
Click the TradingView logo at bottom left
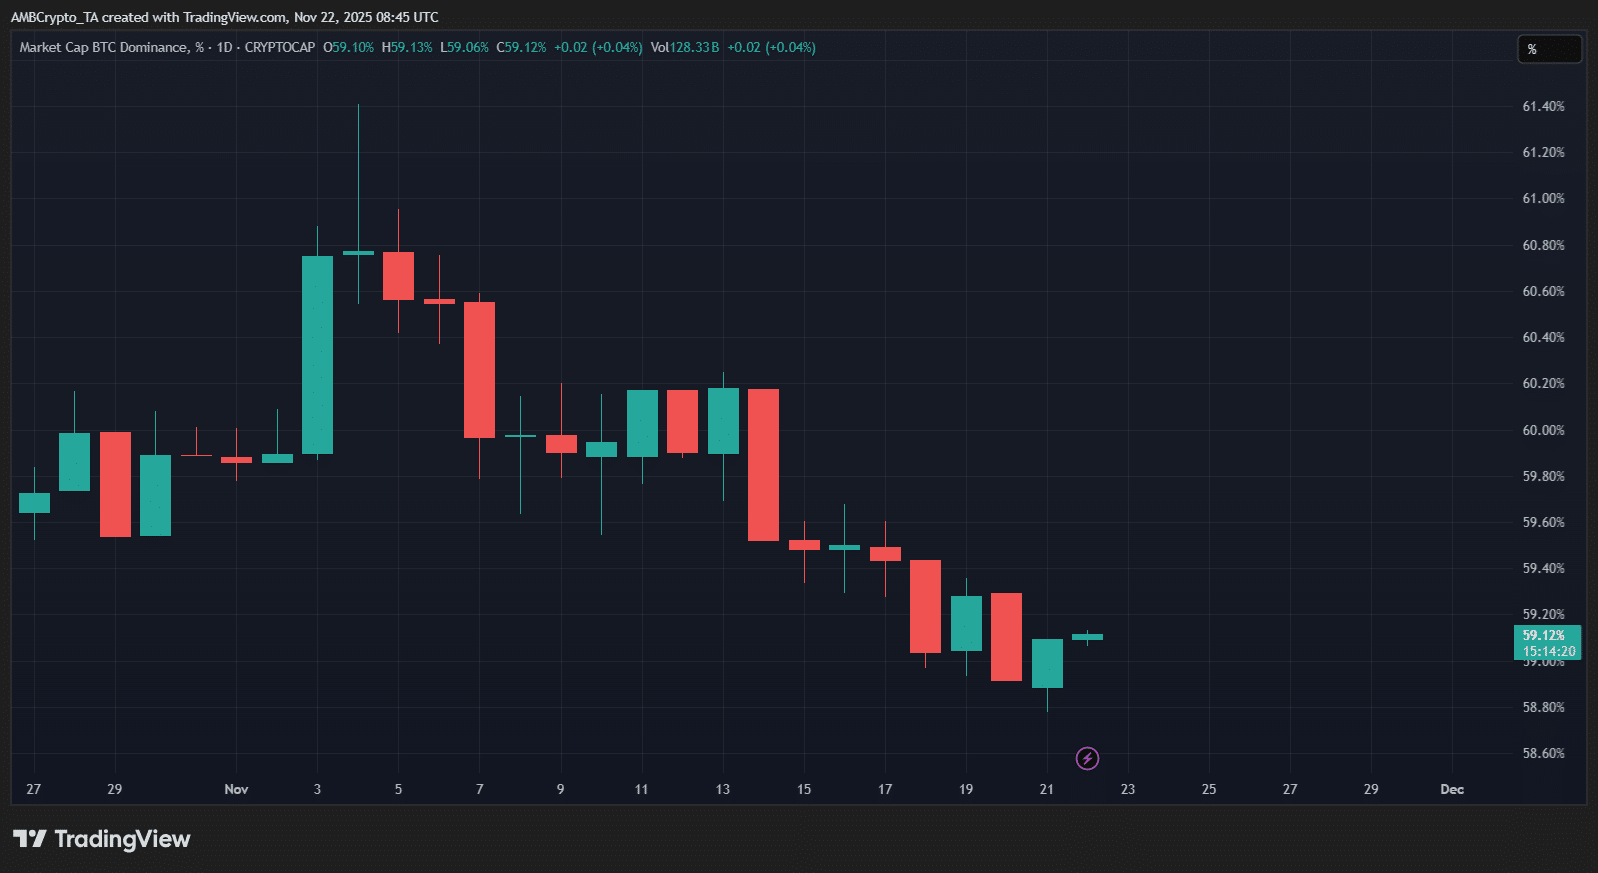coord(102,839)
